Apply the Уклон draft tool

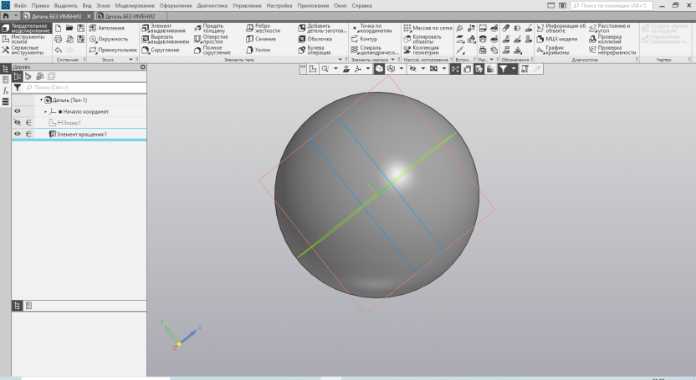click(x=258, y=50)
